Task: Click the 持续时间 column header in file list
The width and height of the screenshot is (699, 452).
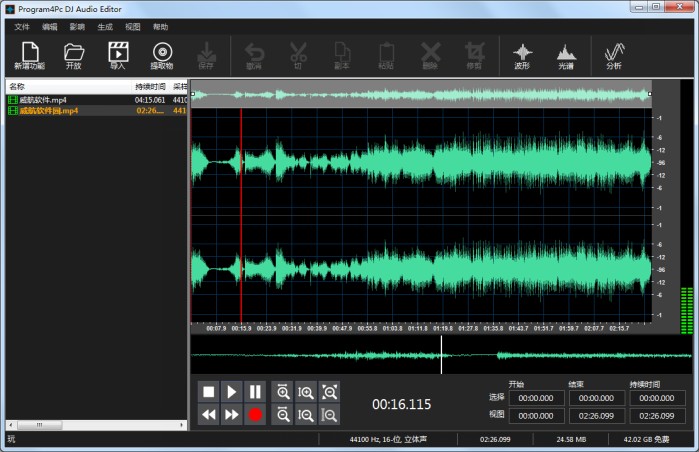Action: [x=150, y=87]
